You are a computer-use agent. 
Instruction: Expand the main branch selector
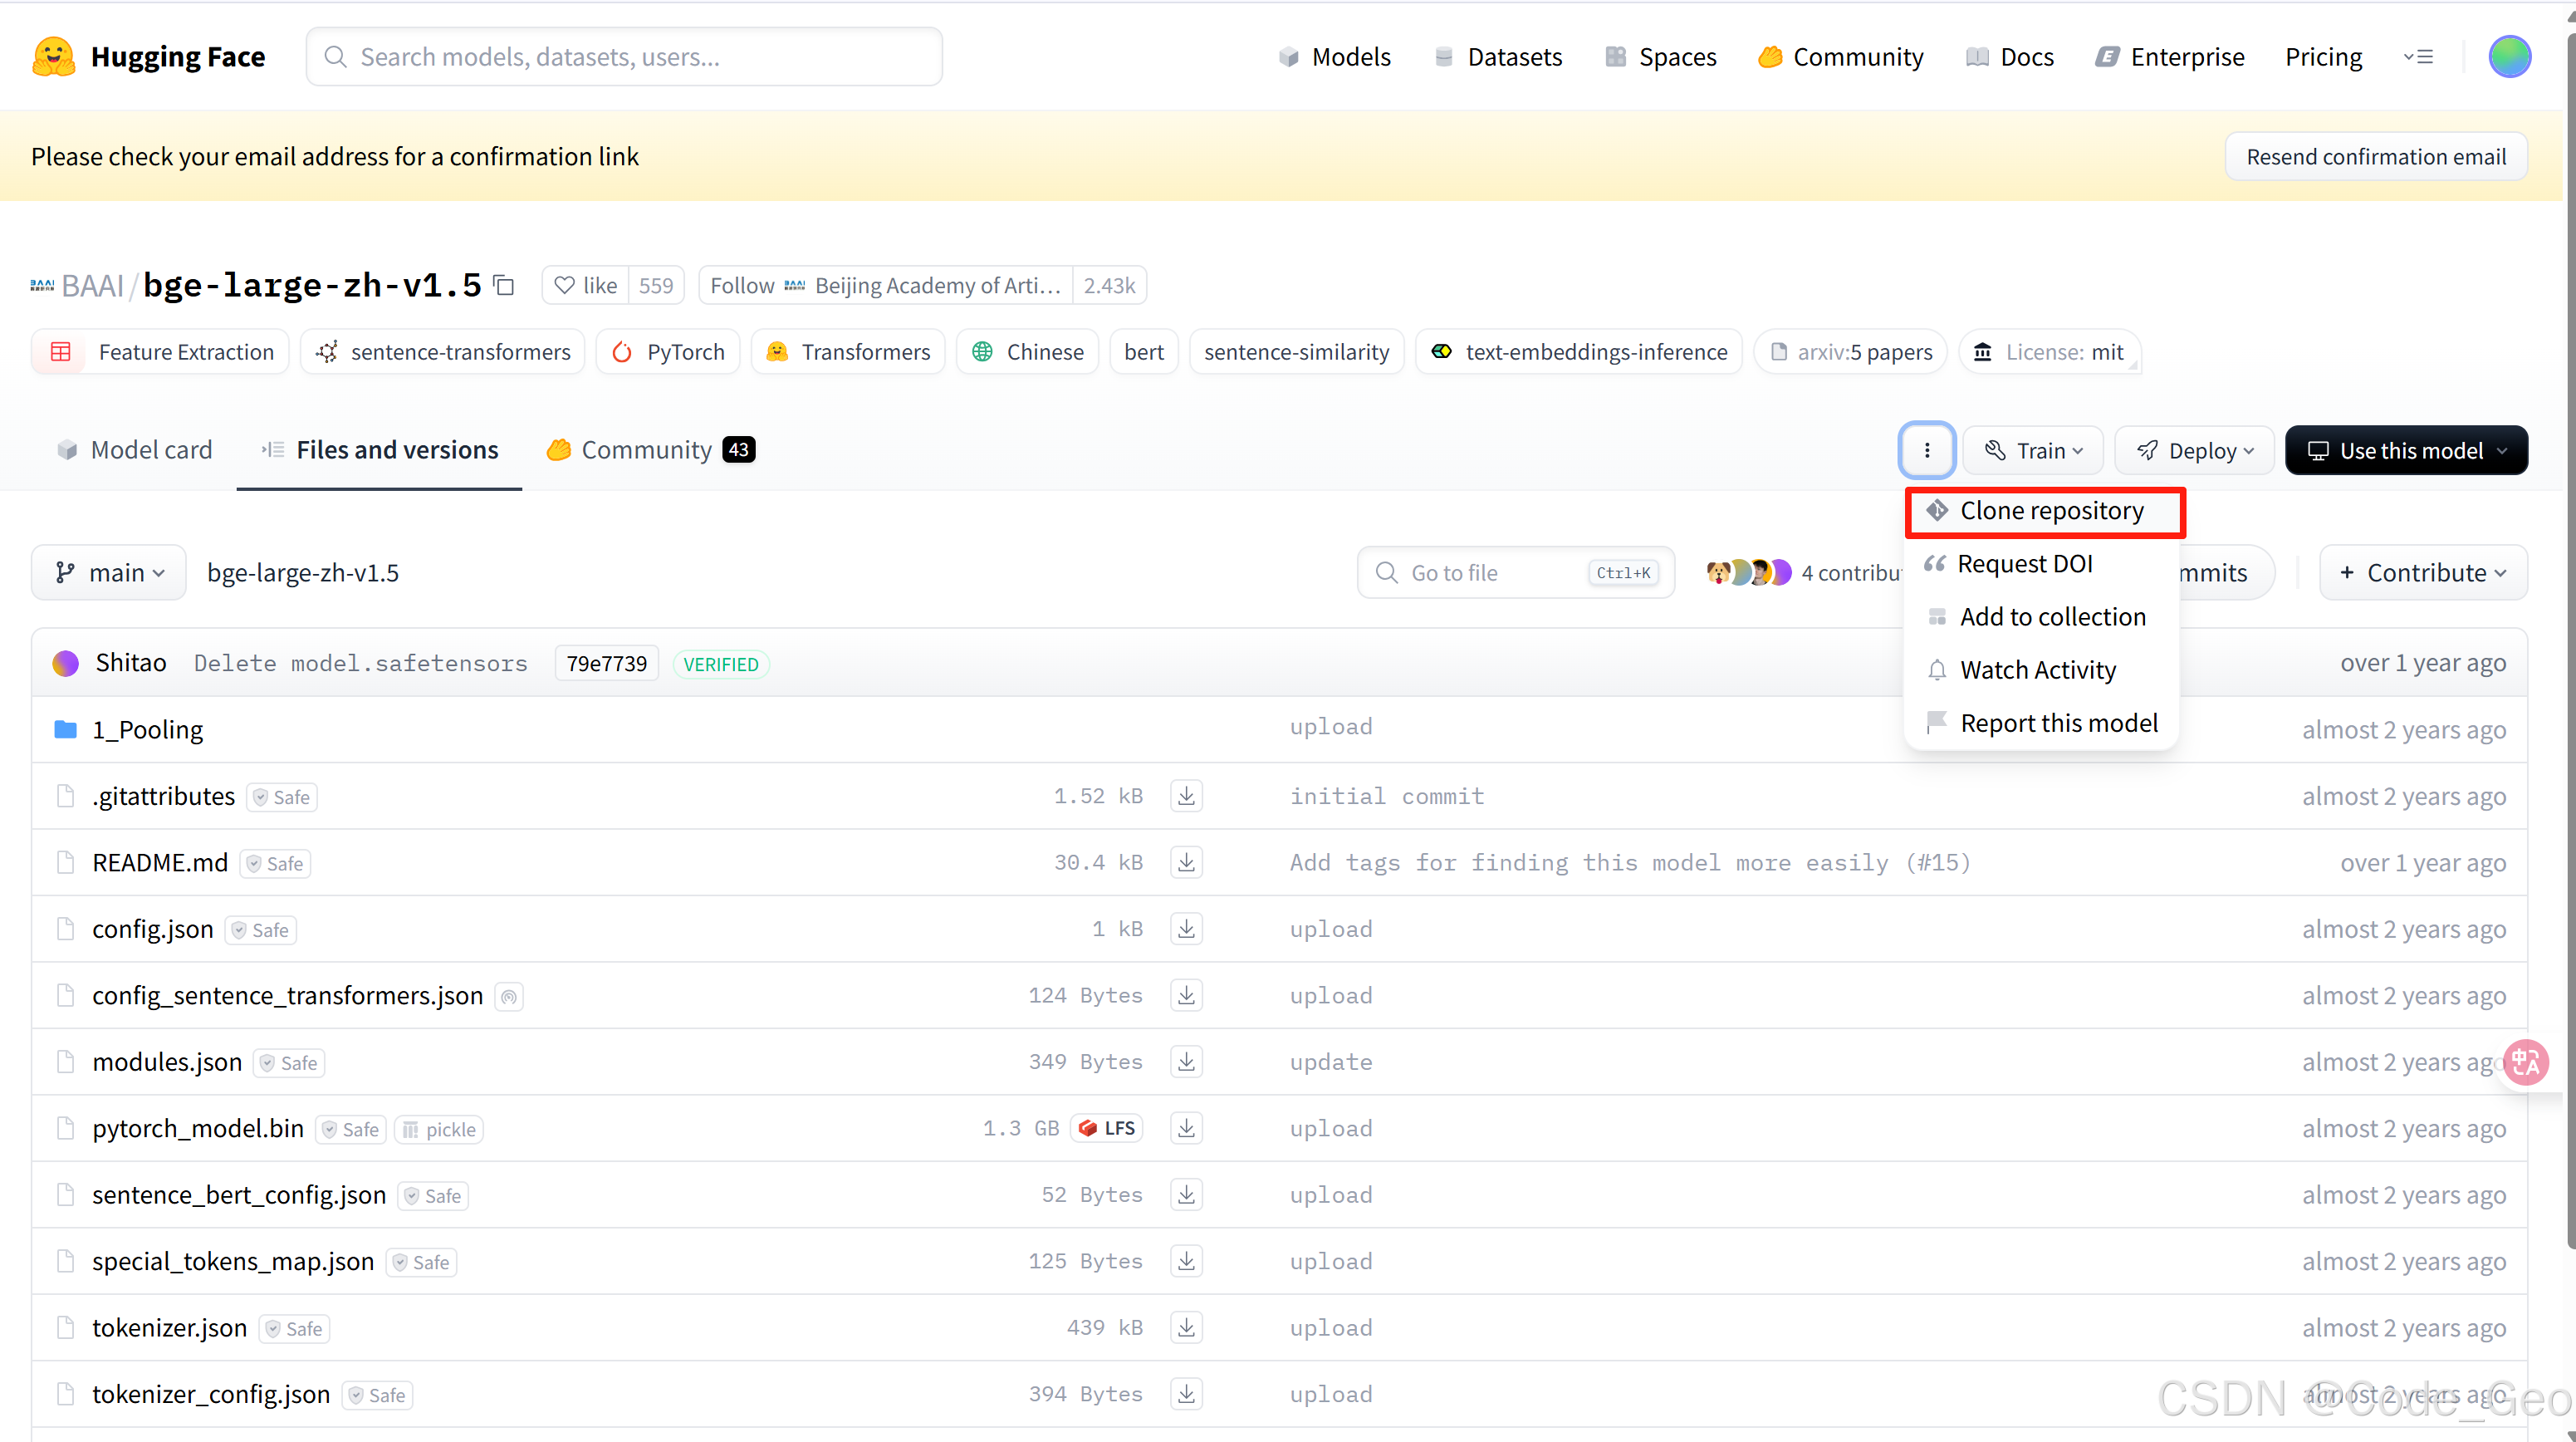click(x=109, y=573)
